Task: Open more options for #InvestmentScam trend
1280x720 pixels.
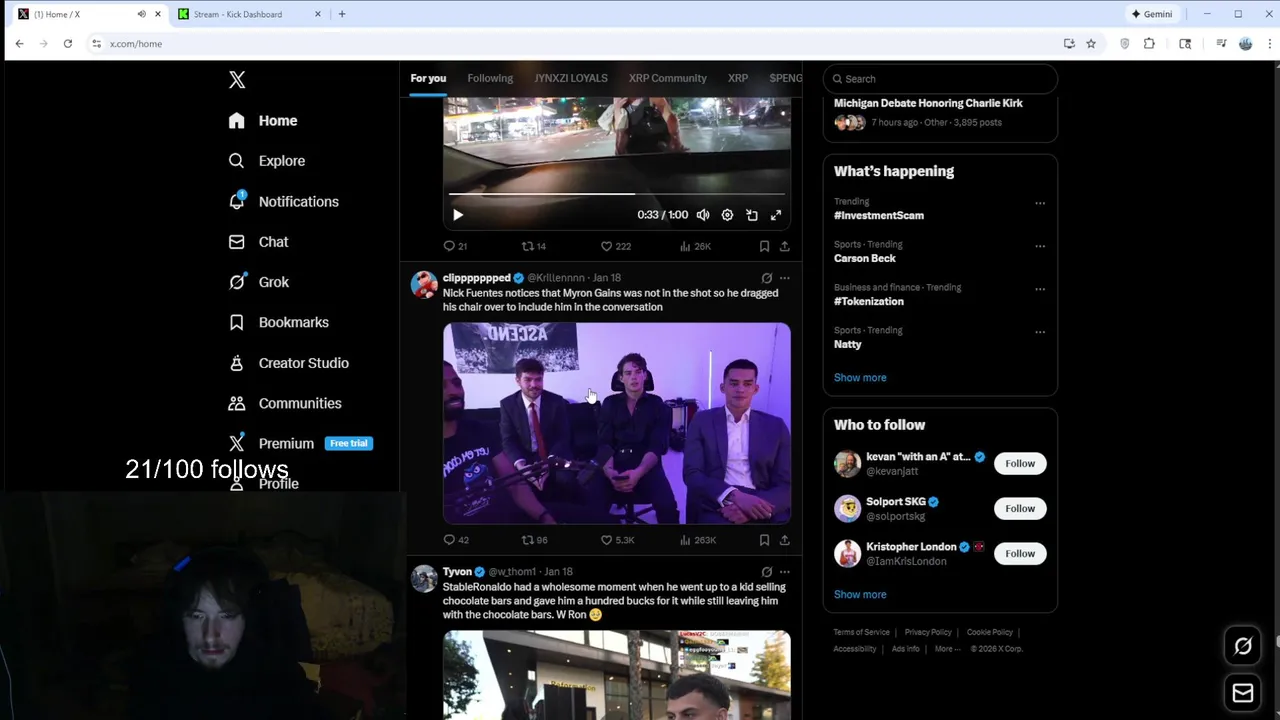Action: (1040, 203)
